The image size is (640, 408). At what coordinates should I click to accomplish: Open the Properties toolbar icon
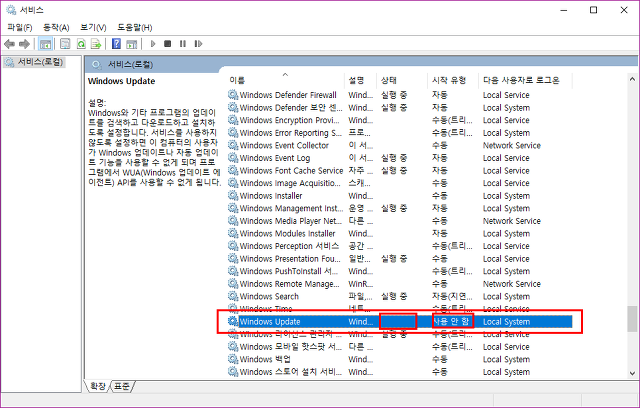[x=65, y=44]
